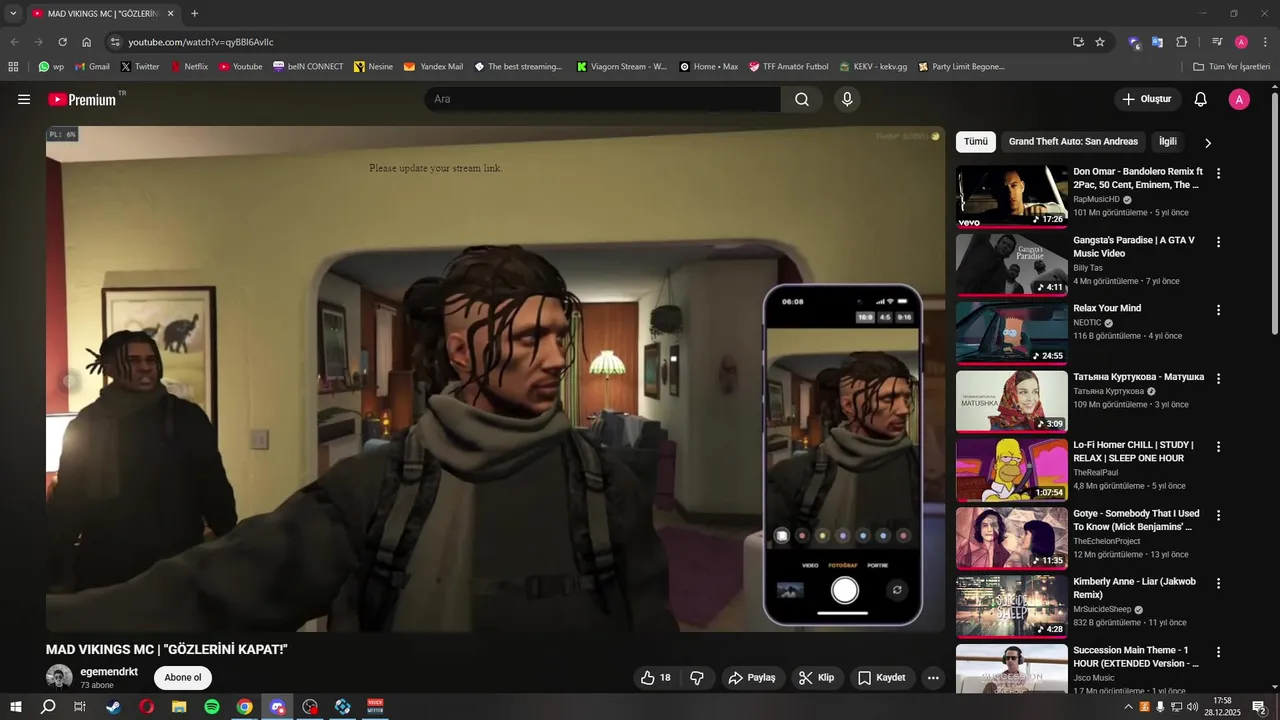Click the page vertical scrollbar
Image resolution: width=1280 pixels, height=720 pixels.
[1274, 215]
